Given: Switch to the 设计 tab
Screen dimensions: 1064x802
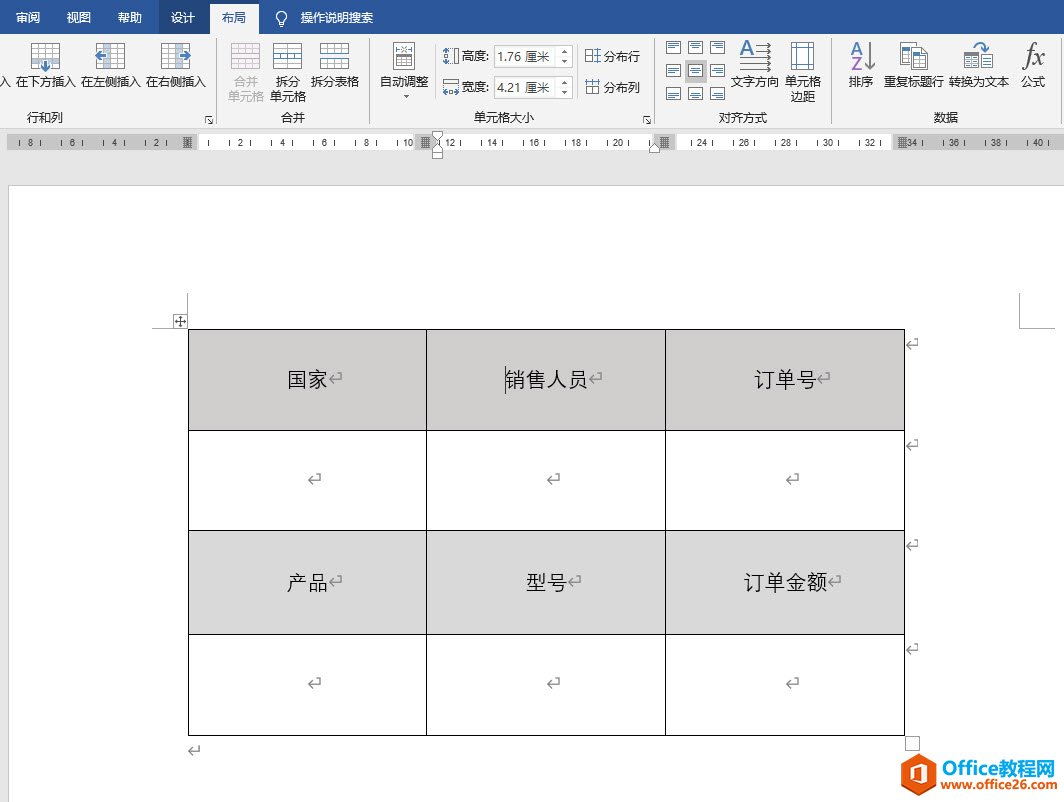Looking at the screenshot, I should pos(183,18).
